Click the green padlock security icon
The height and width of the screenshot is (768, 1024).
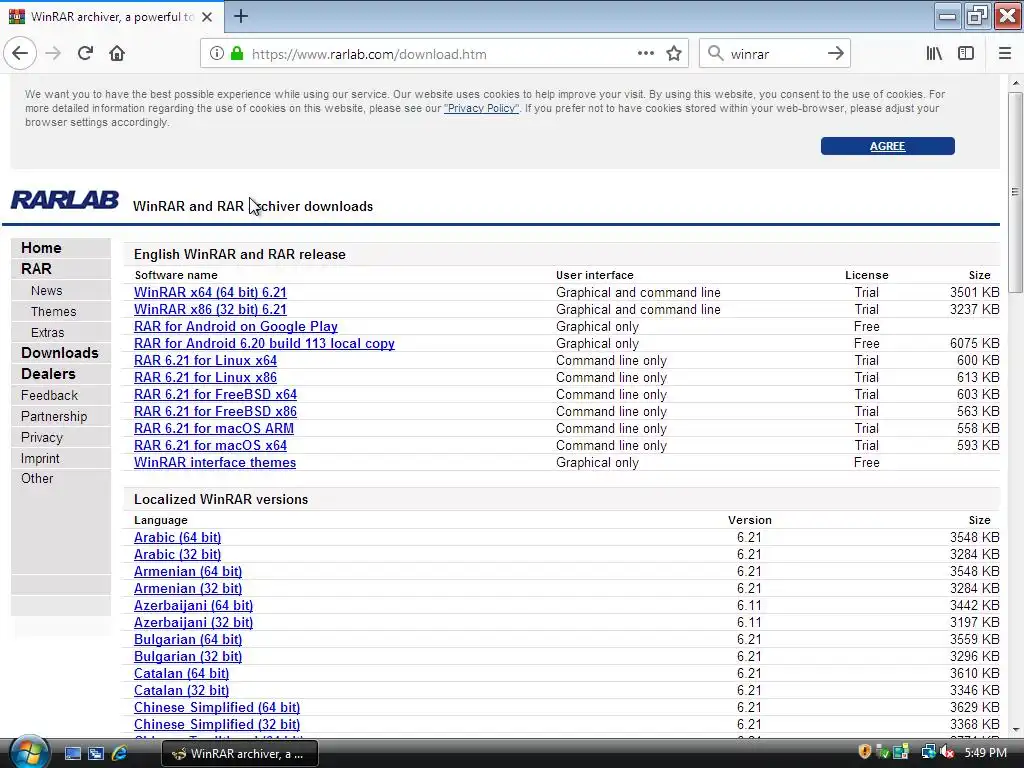point(237,54)
